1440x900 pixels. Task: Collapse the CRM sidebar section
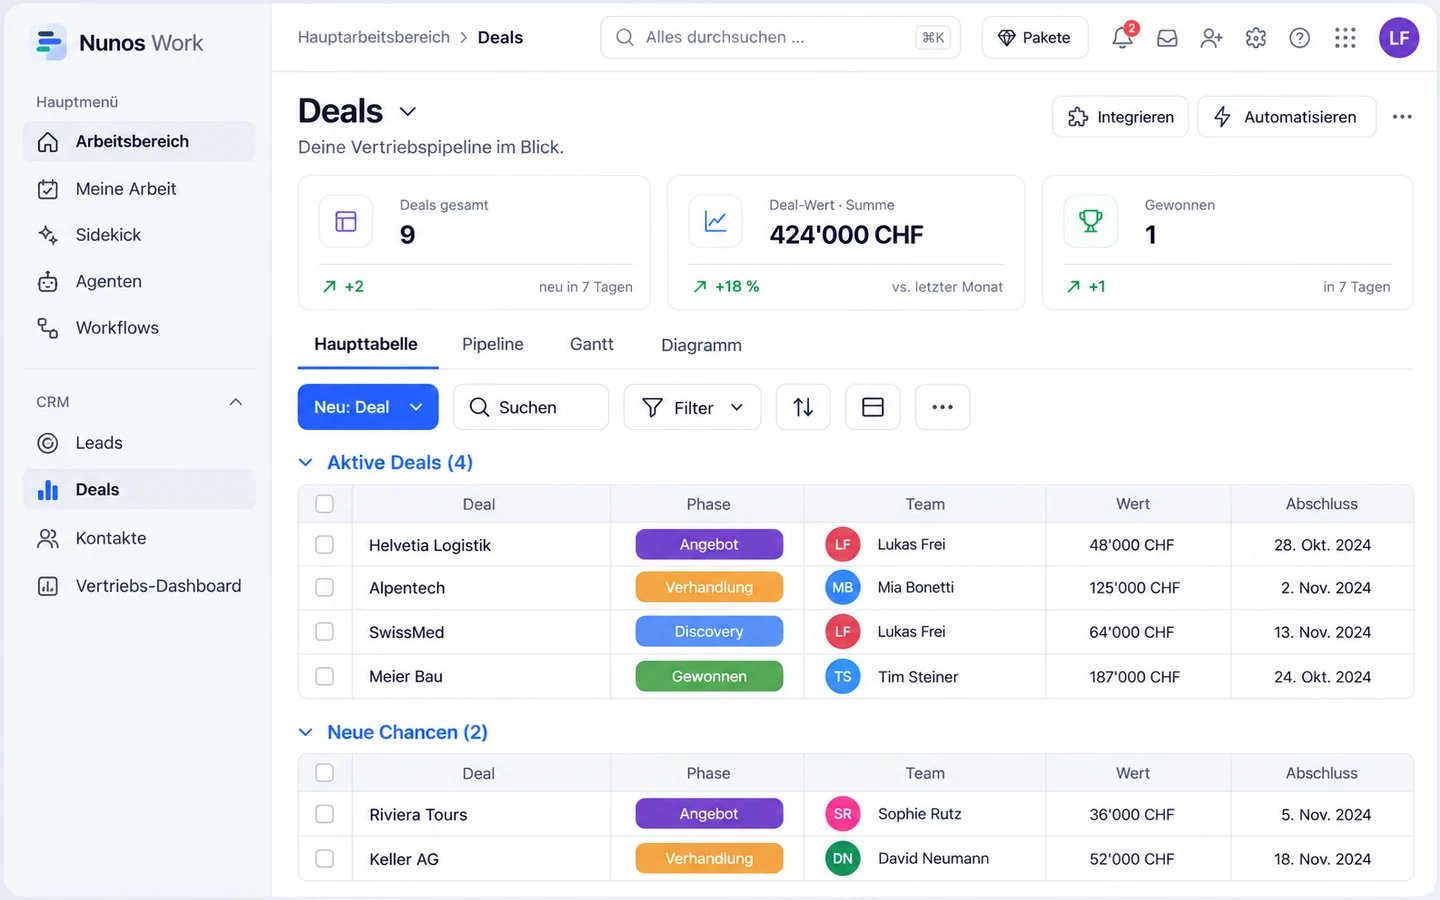[x=236, y=402]
